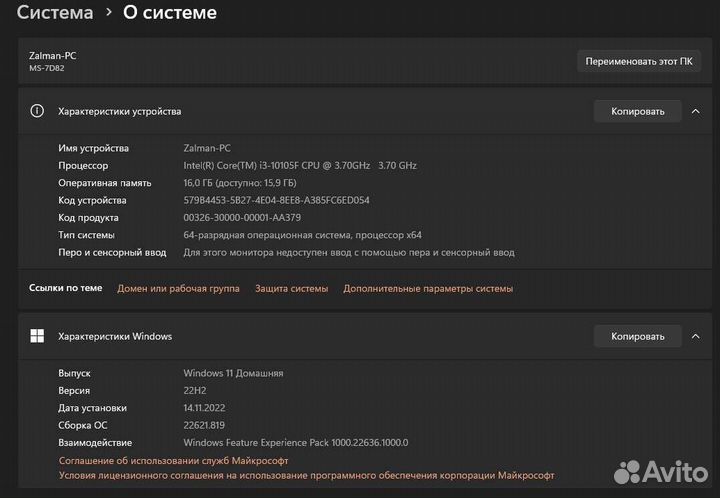The height and width of the screenshot is (498, 720).
Task: Open Дополнительные параметры системы link
Action: [428, 288]
